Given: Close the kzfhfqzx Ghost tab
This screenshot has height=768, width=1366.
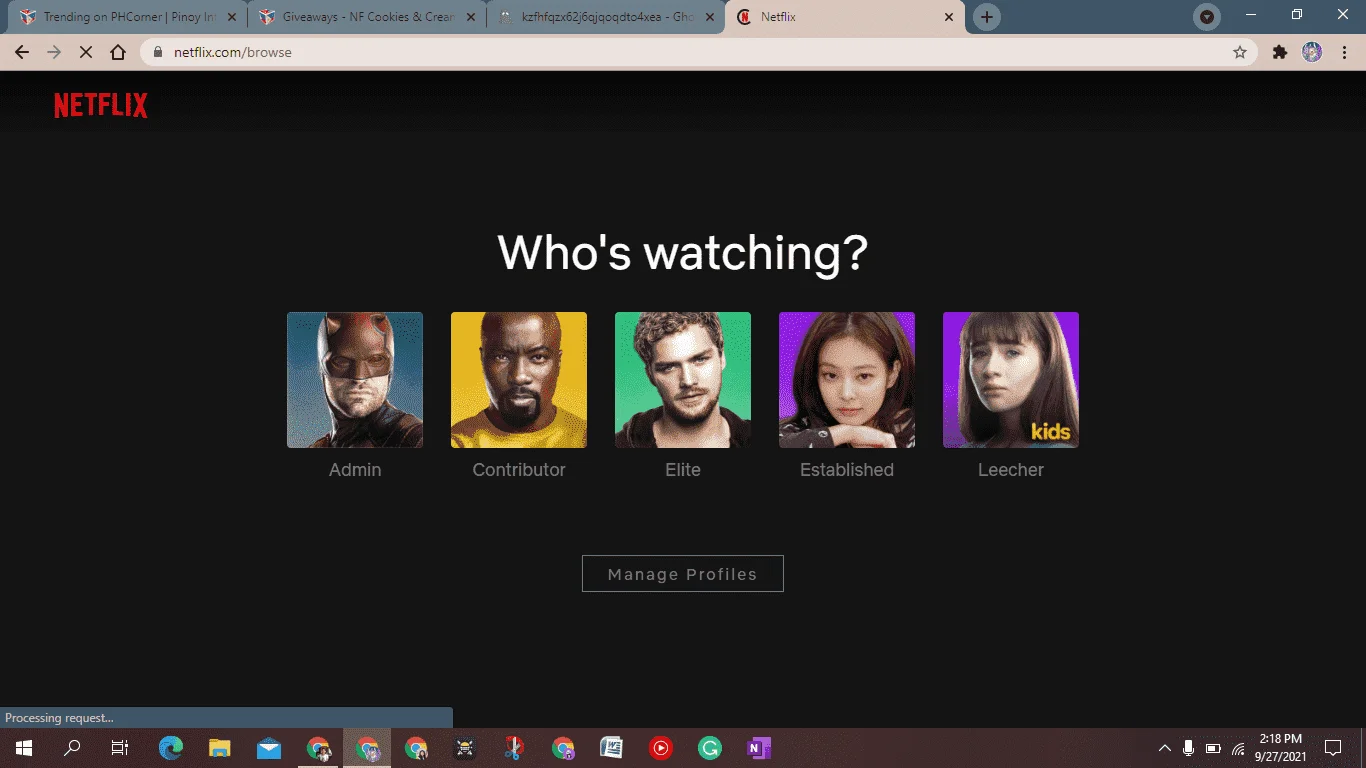Looking at the screenshot, I should coord(710,17).
